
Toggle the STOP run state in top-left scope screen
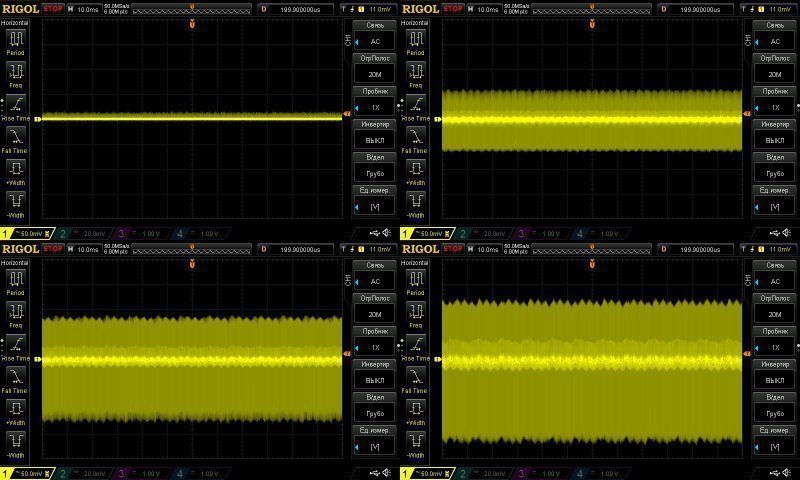(x=53, y=9)
